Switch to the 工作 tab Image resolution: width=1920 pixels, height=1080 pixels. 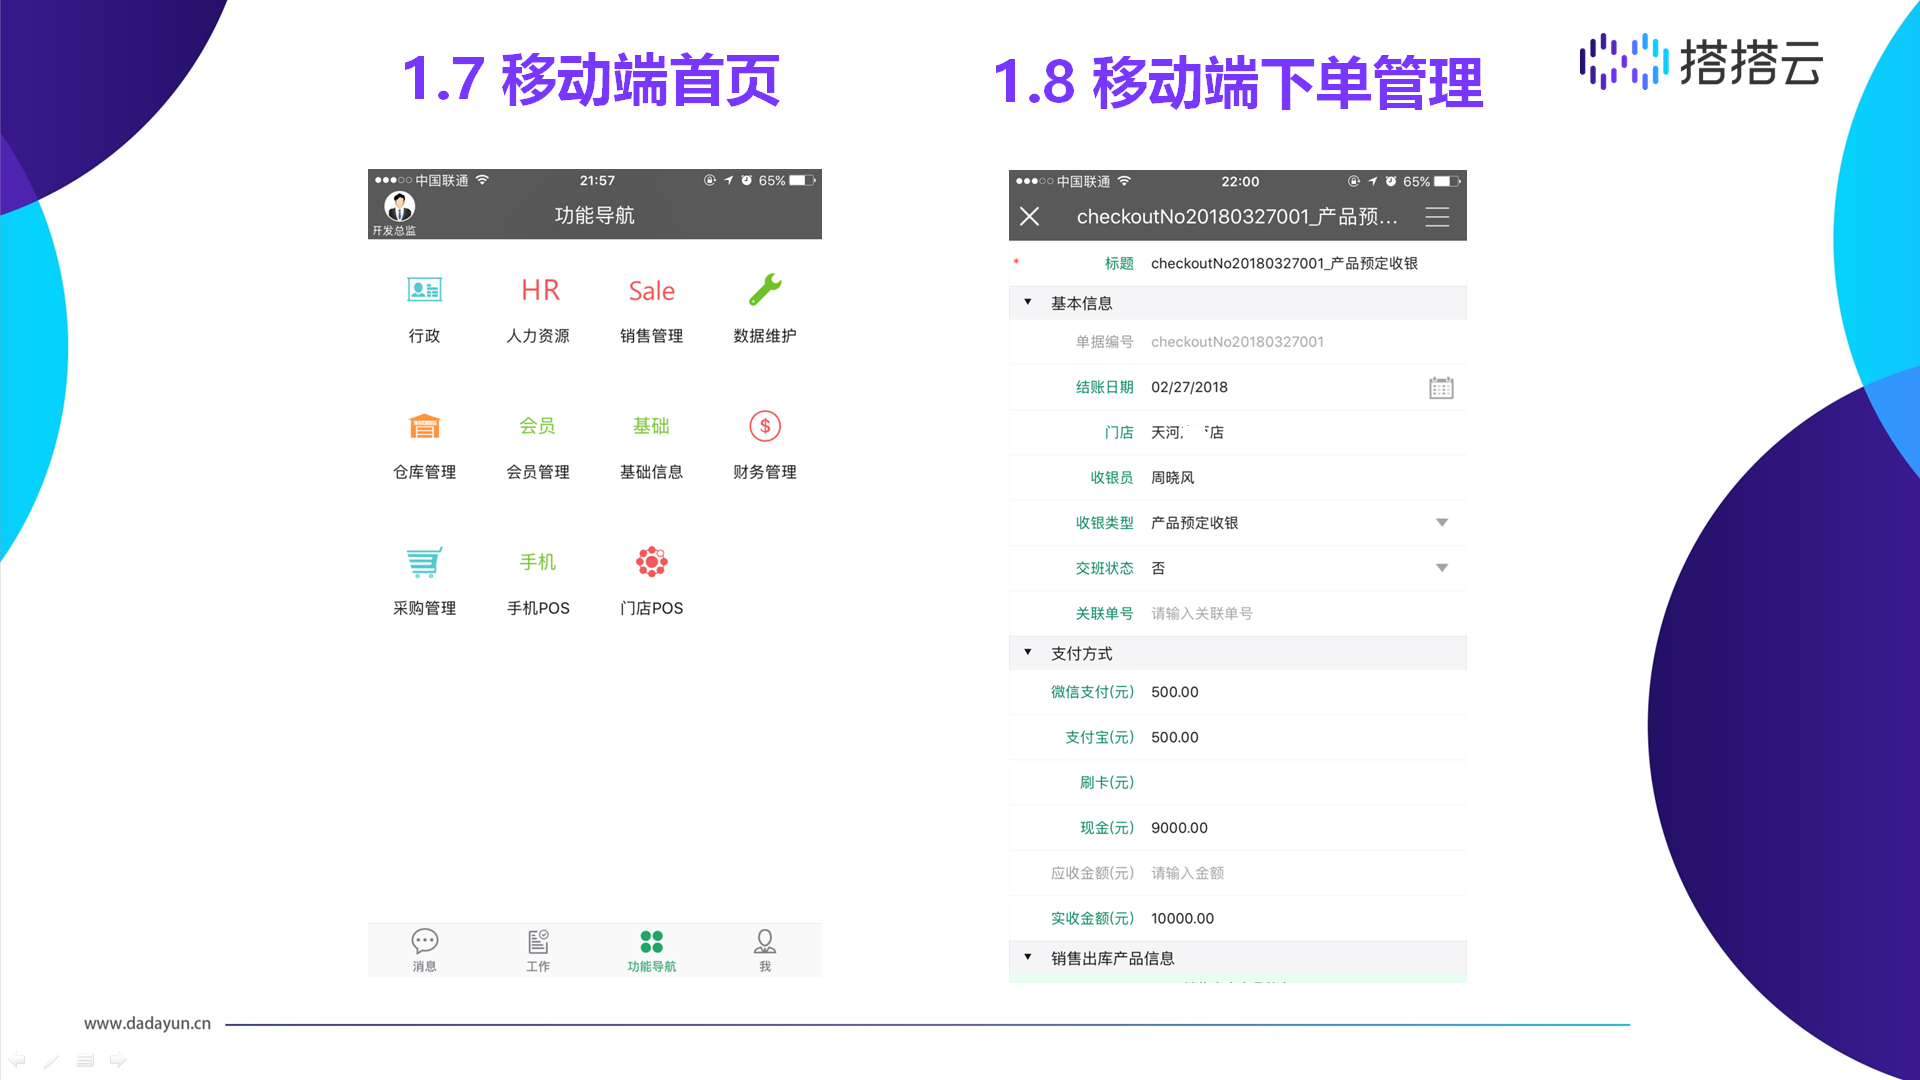coord(538,949)
